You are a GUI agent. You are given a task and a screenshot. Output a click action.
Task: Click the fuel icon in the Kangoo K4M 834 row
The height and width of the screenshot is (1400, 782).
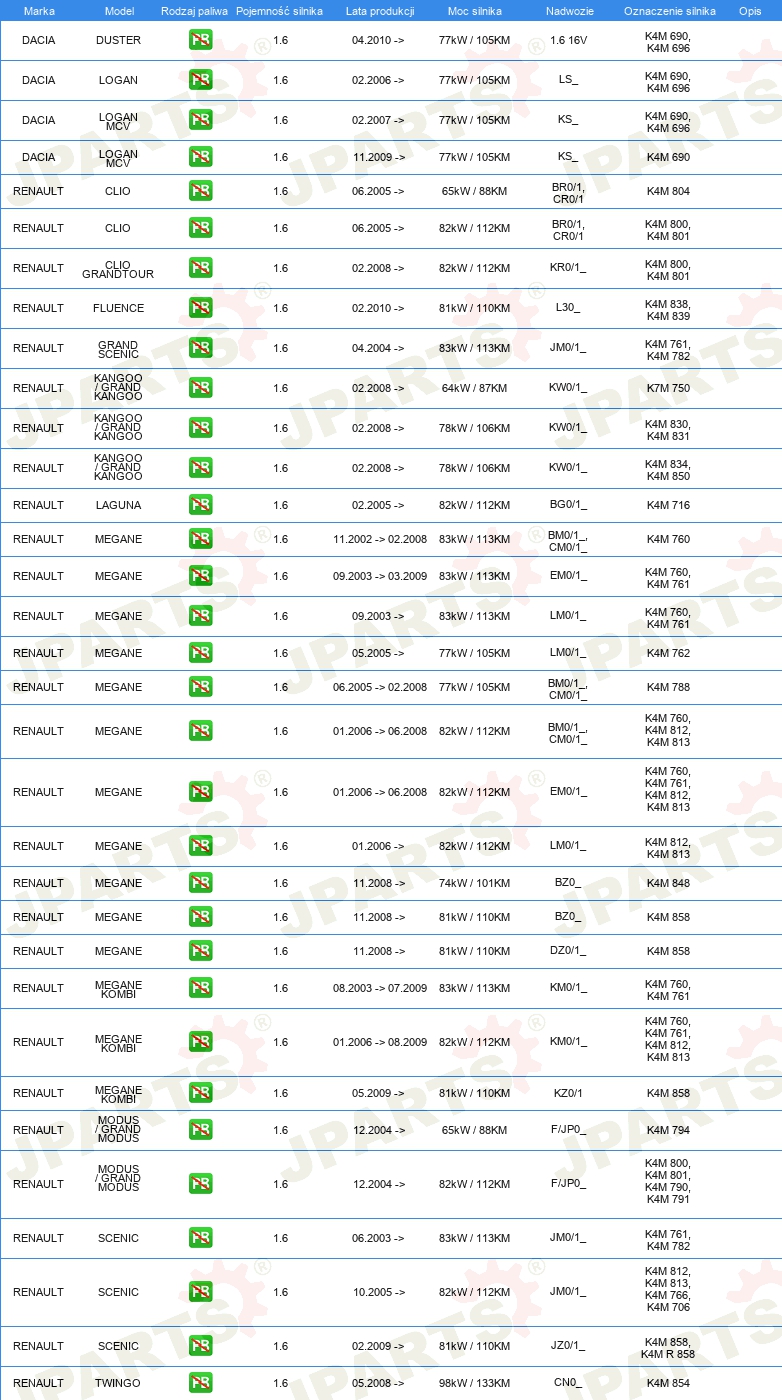coord(200,468)
